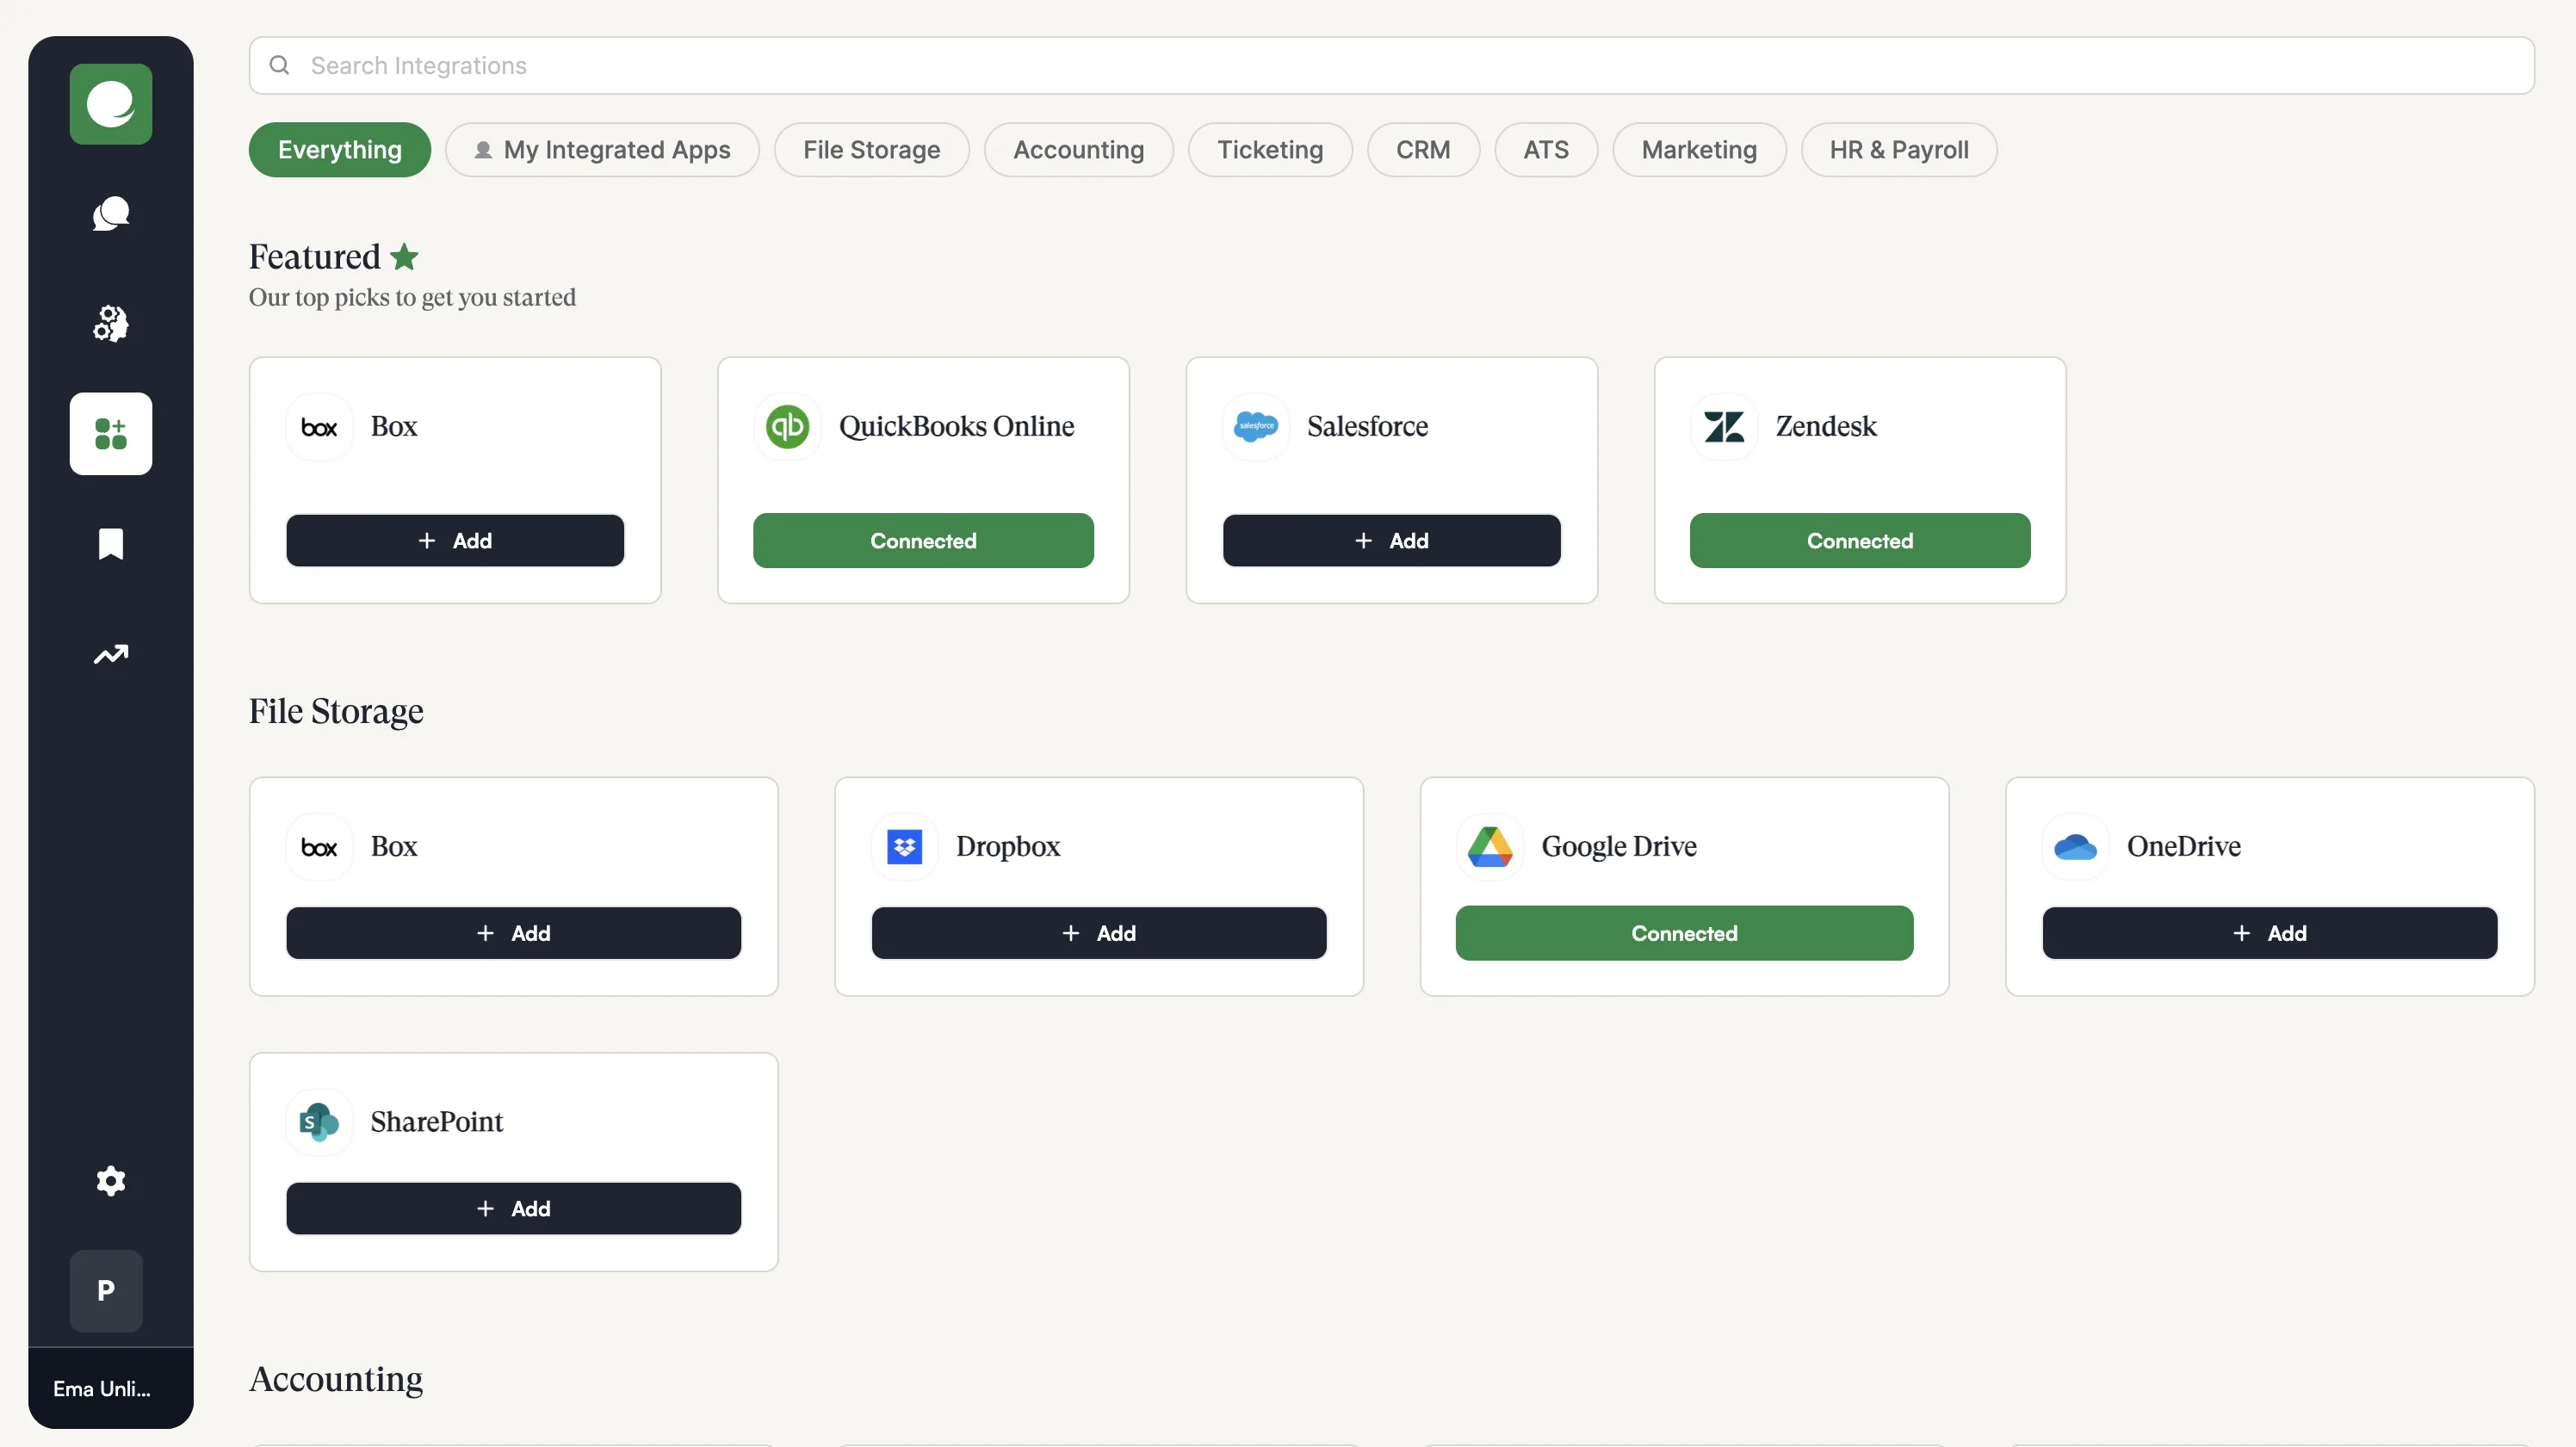Click the Salesforce cloud logo
The width and height of the screenshot is (2576, 1447).
point(1256,427)
